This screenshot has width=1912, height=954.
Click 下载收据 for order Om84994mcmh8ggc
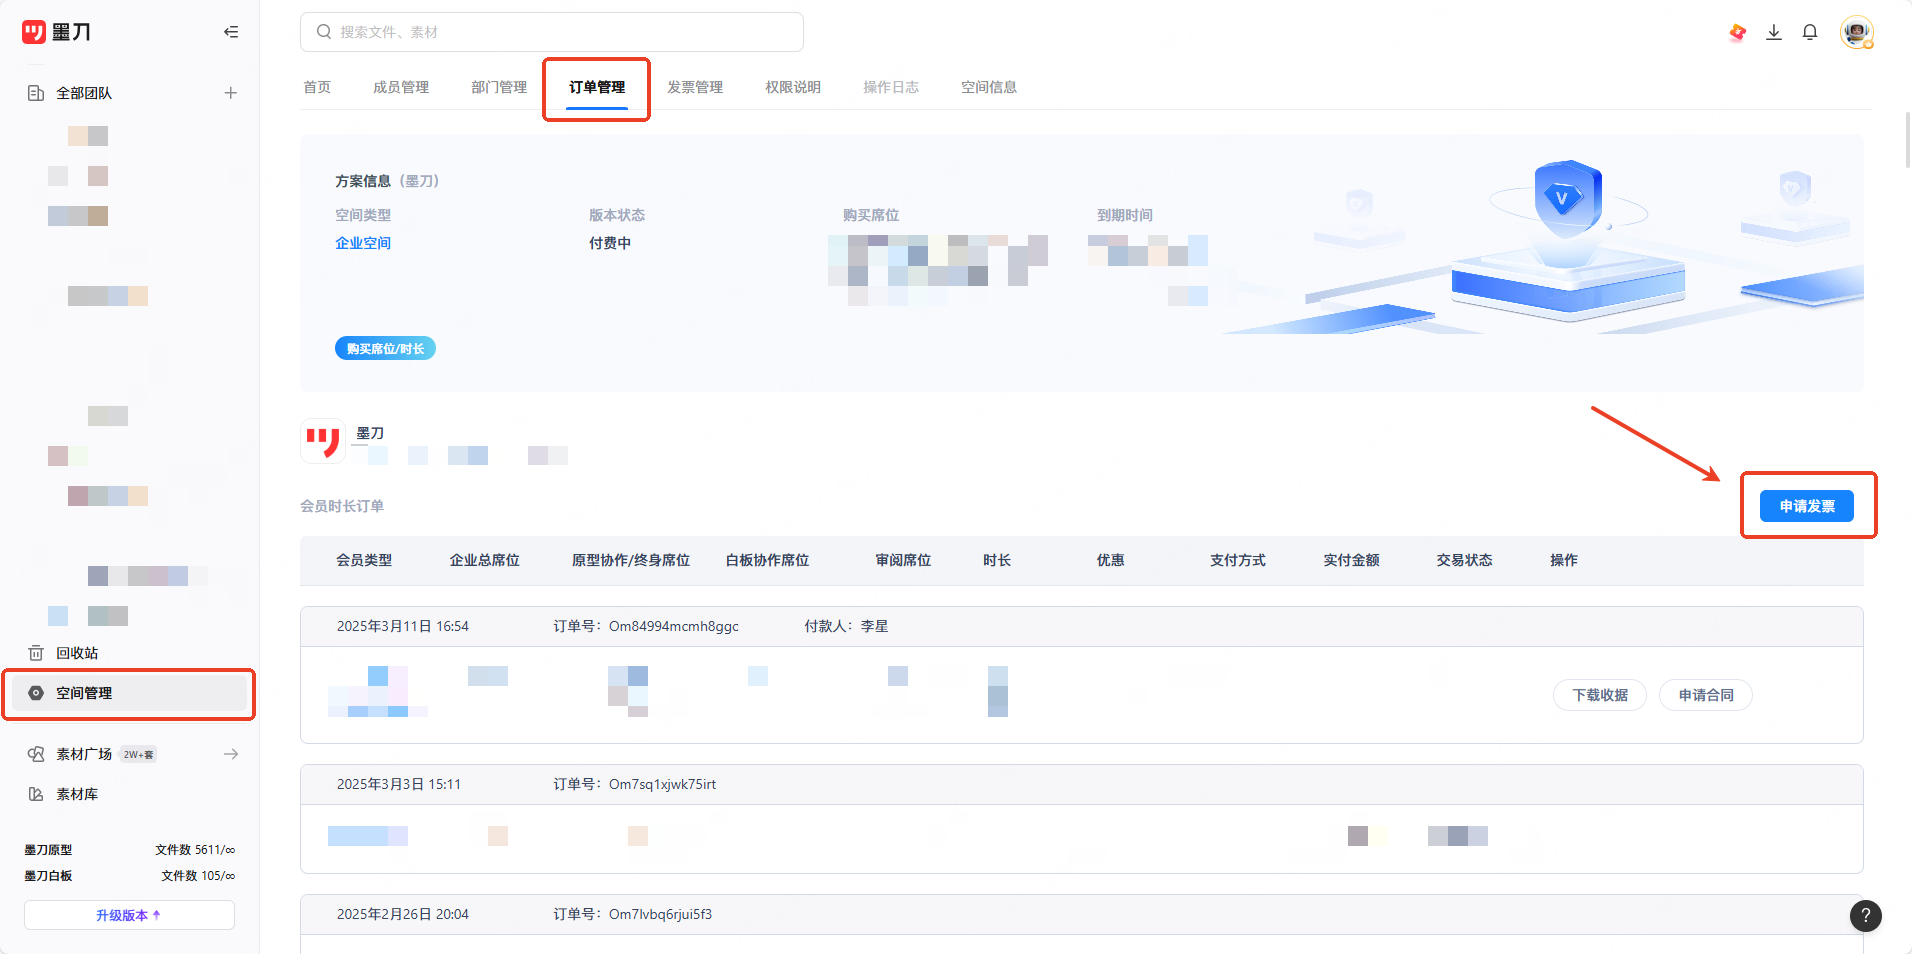coord(1600,695)
